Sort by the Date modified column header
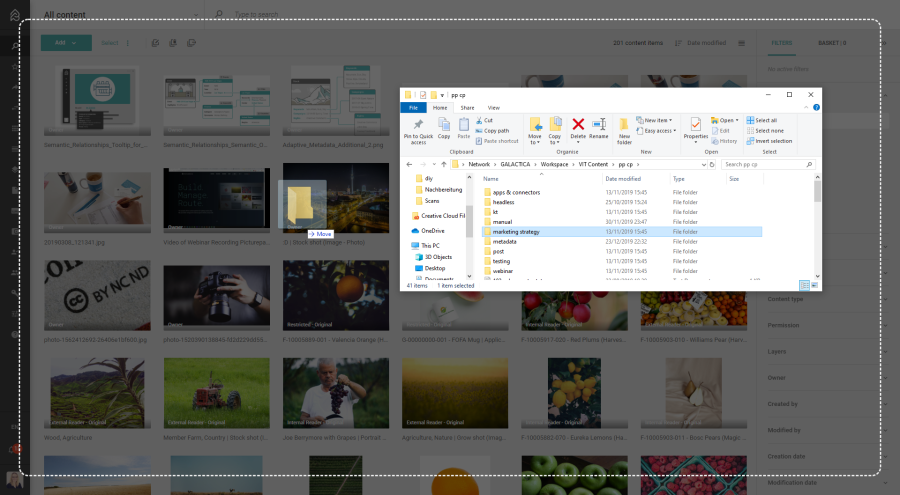The height and width of the screenshot is (495, 900). click(623, 179)
